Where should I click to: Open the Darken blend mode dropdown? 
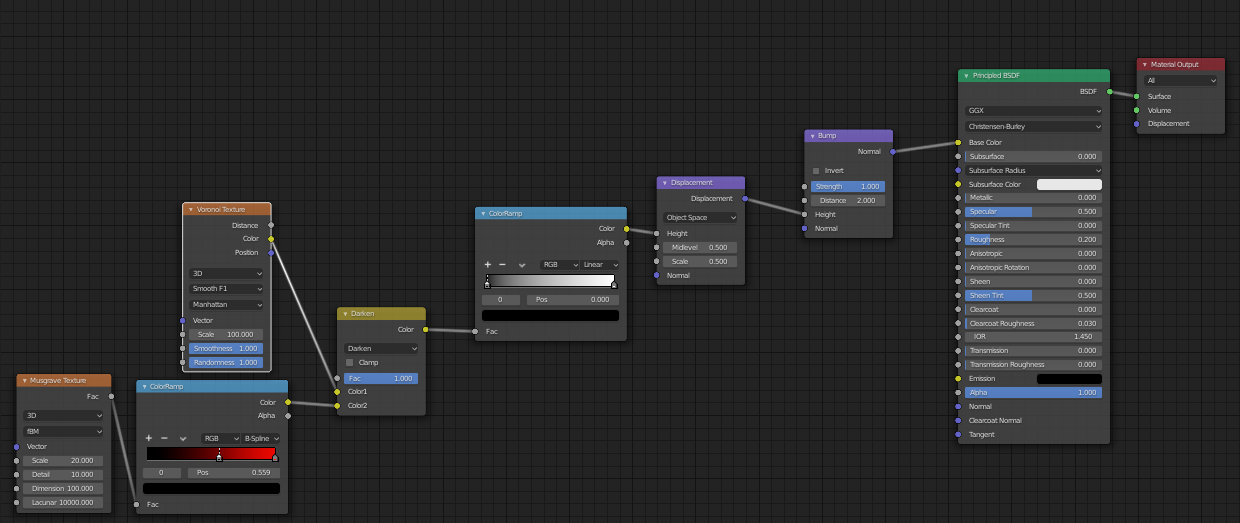tap(381, 348)
